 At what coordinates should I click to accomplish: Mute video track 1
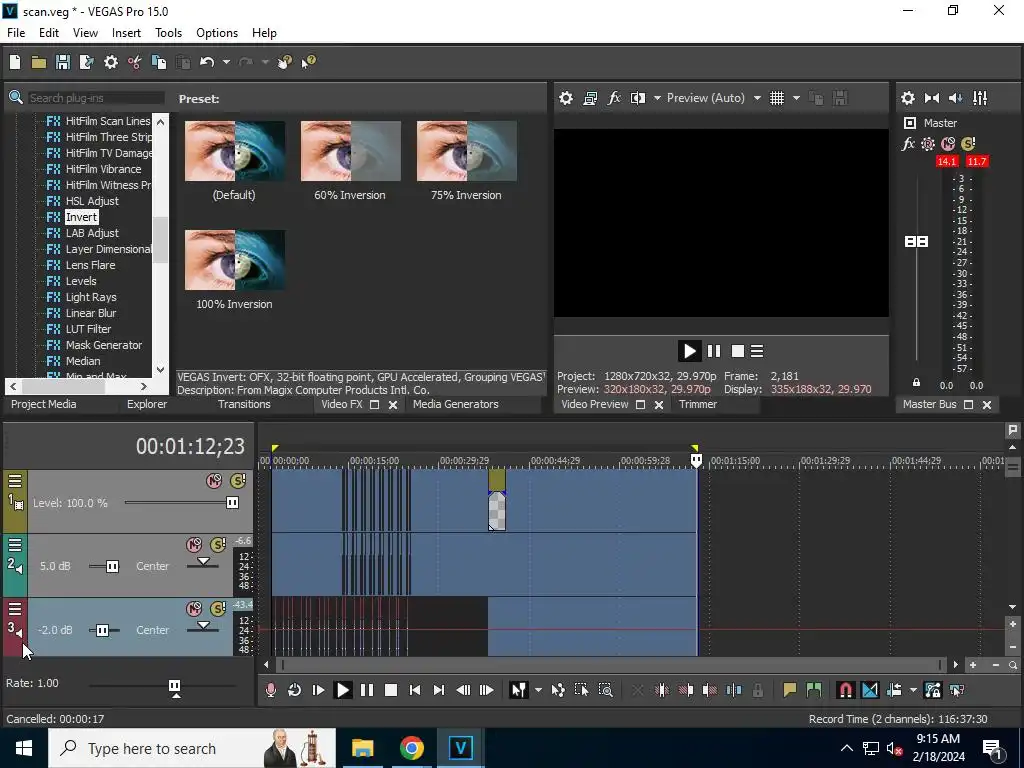(x=214, y=481)
